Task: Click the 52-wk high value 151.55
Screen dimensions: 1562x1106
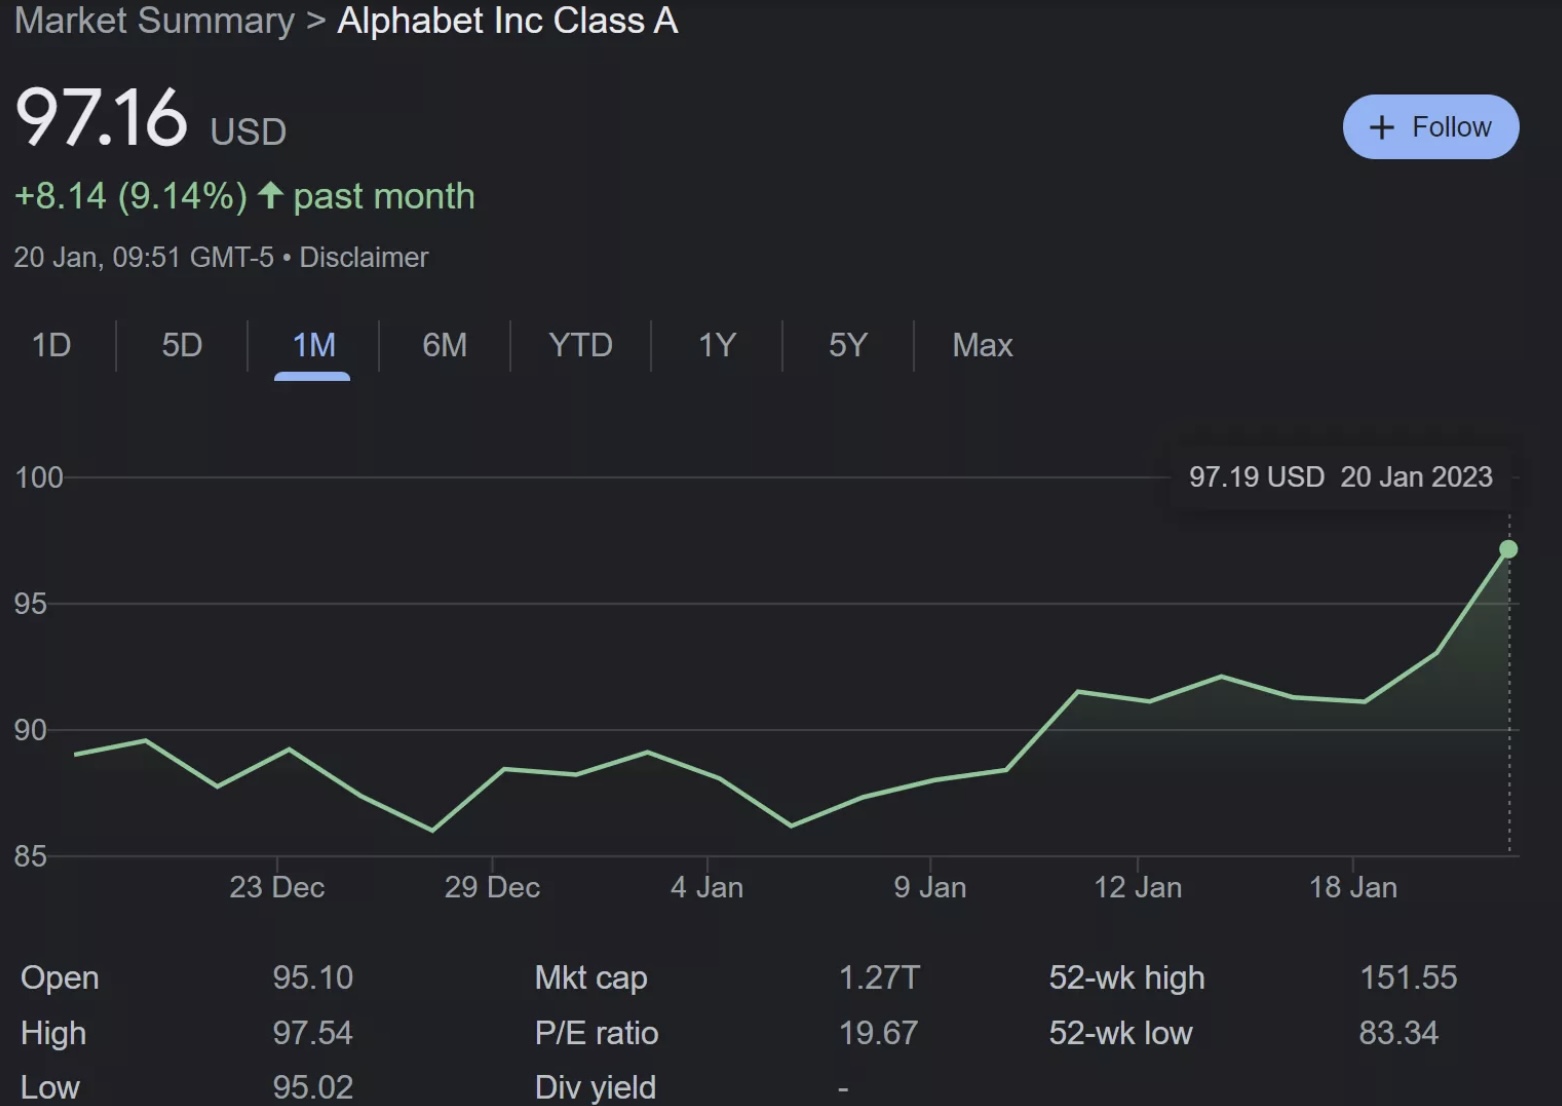Action: tap(1408, 977)
